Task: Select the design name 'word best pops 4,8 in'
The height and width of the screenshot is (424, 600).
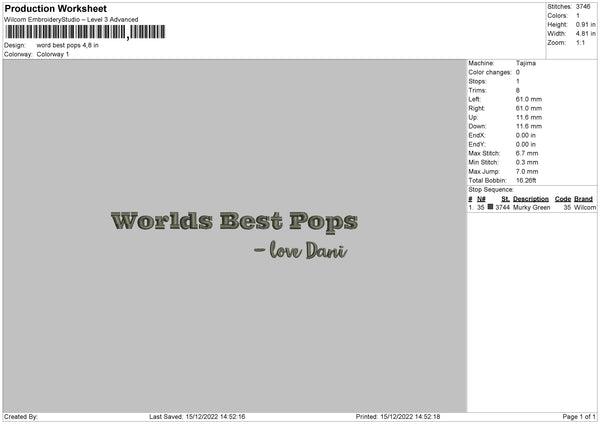Action: pos(67,45)
